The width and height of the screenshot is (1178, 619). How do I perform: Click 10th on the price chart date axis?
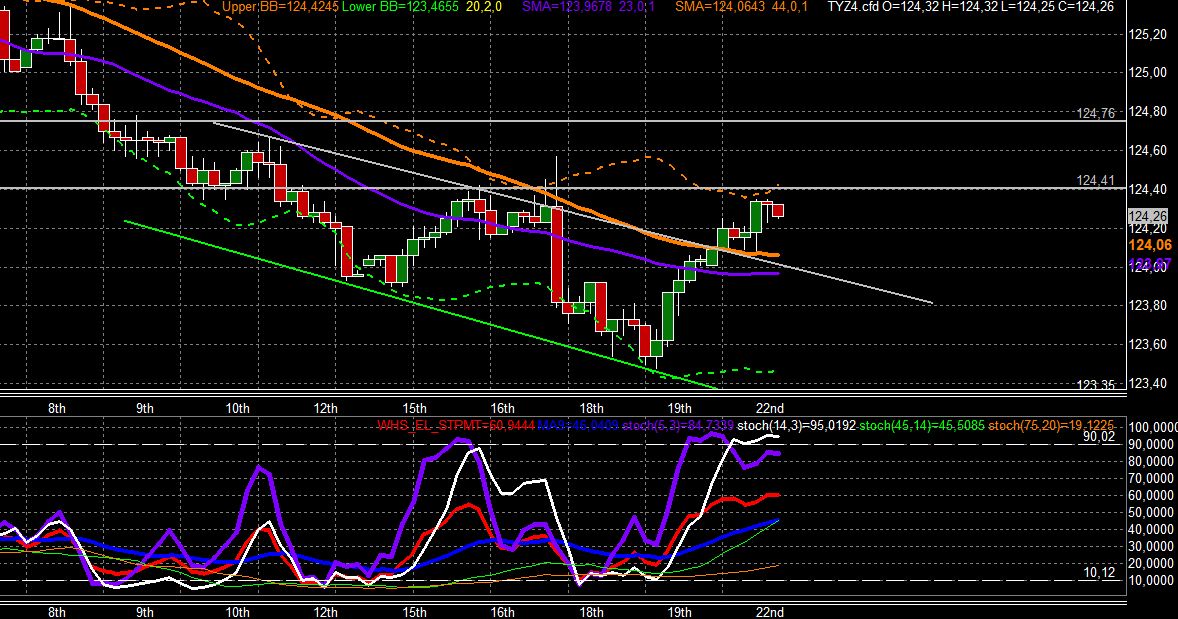[x=237, y=409]
